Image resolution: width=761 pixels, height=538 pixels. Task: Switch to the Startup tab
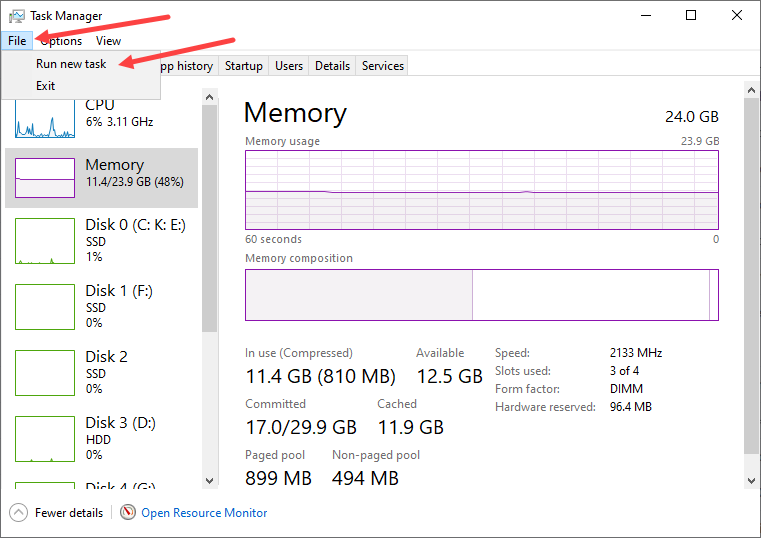point(244,66)
